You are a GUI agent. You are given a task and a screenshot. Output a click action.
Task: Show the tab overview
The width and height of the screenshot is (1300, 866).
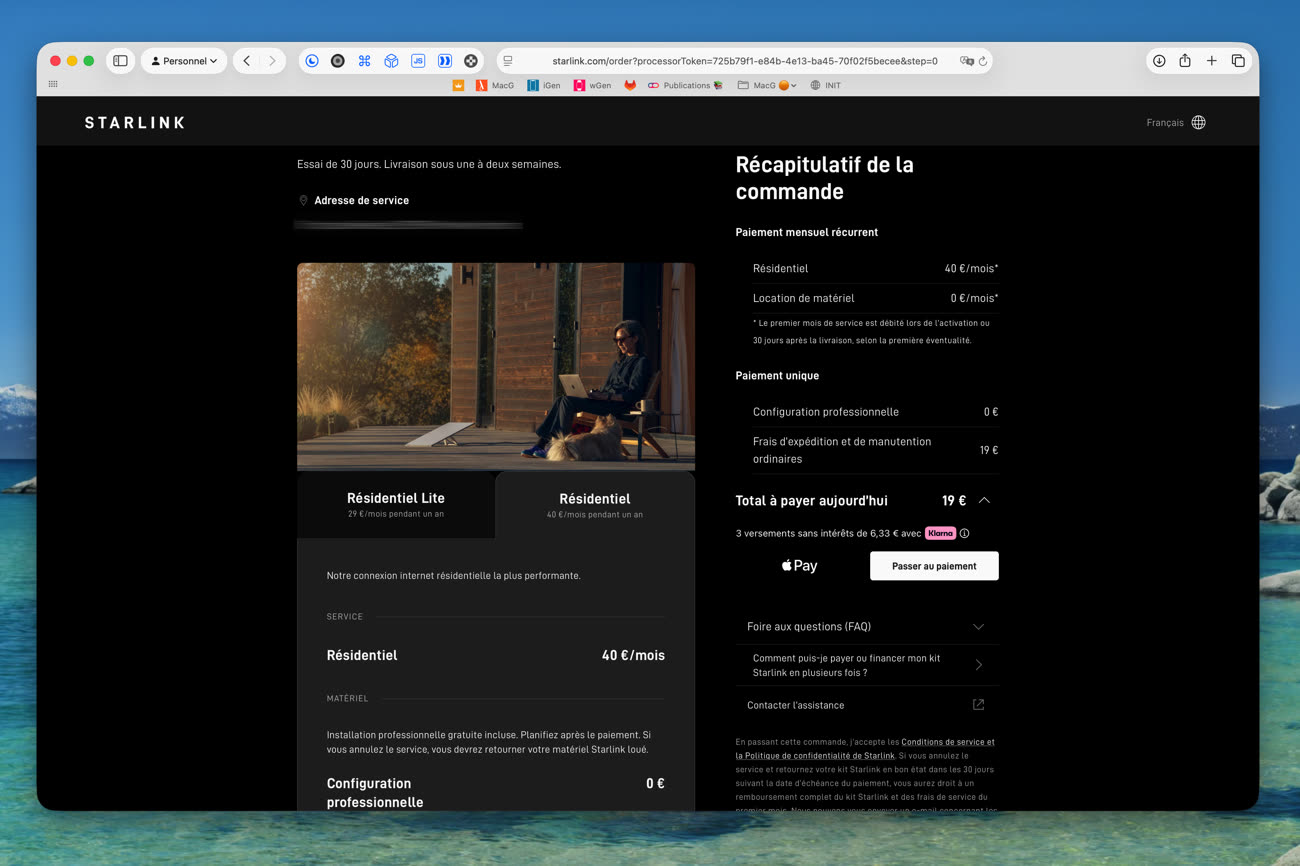pyautogui.click(x=1238, y=61)
